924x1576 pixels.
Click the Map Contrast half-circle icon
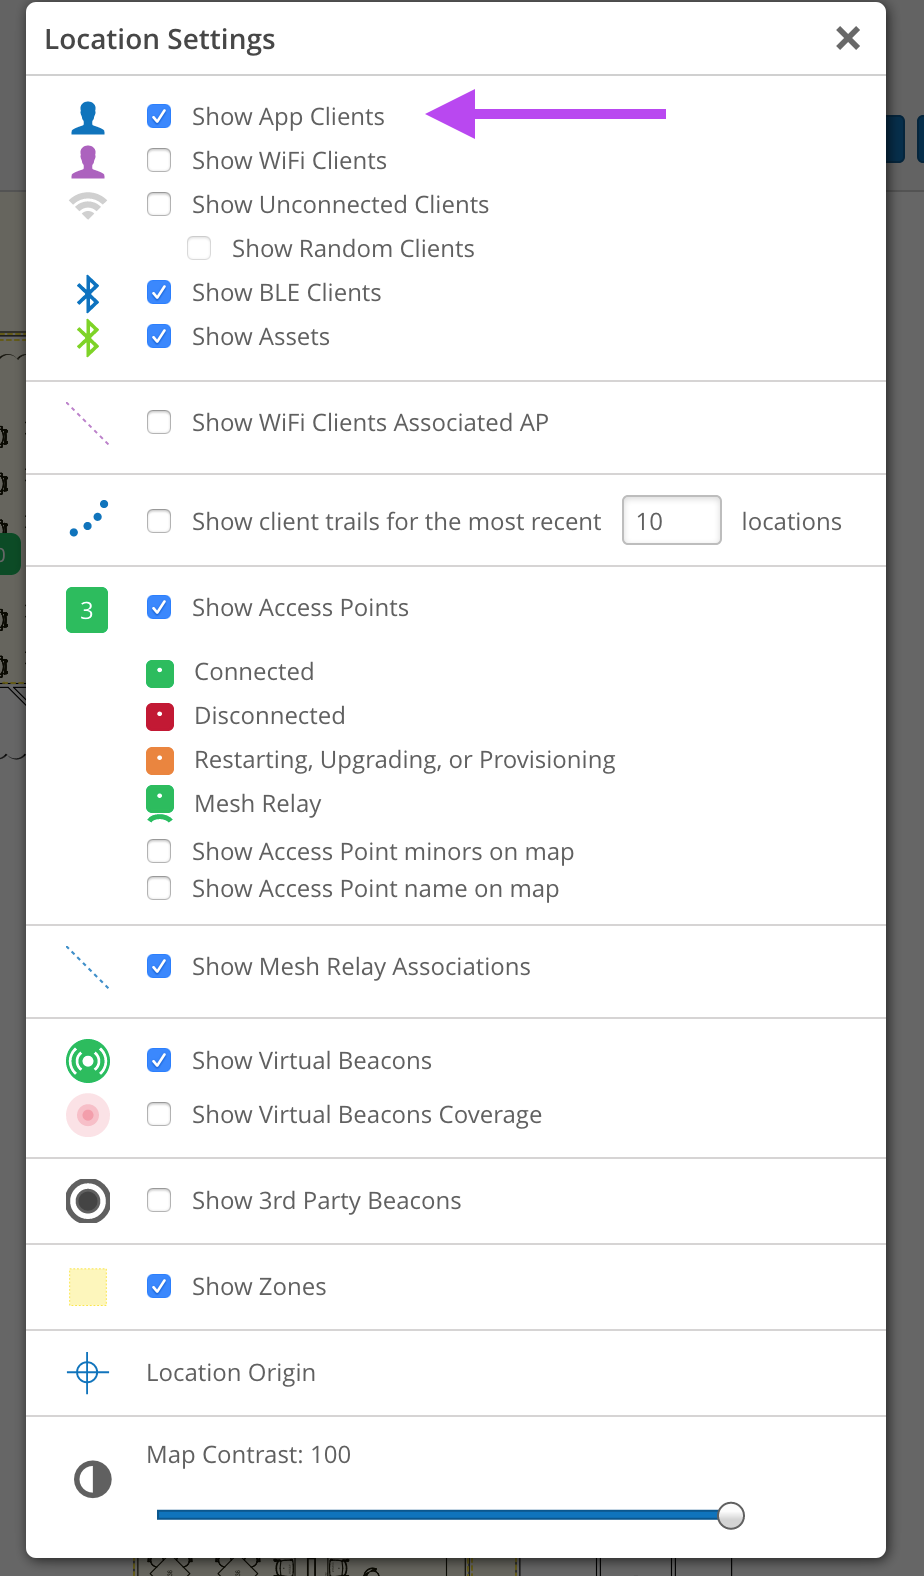coord(93,1479)
